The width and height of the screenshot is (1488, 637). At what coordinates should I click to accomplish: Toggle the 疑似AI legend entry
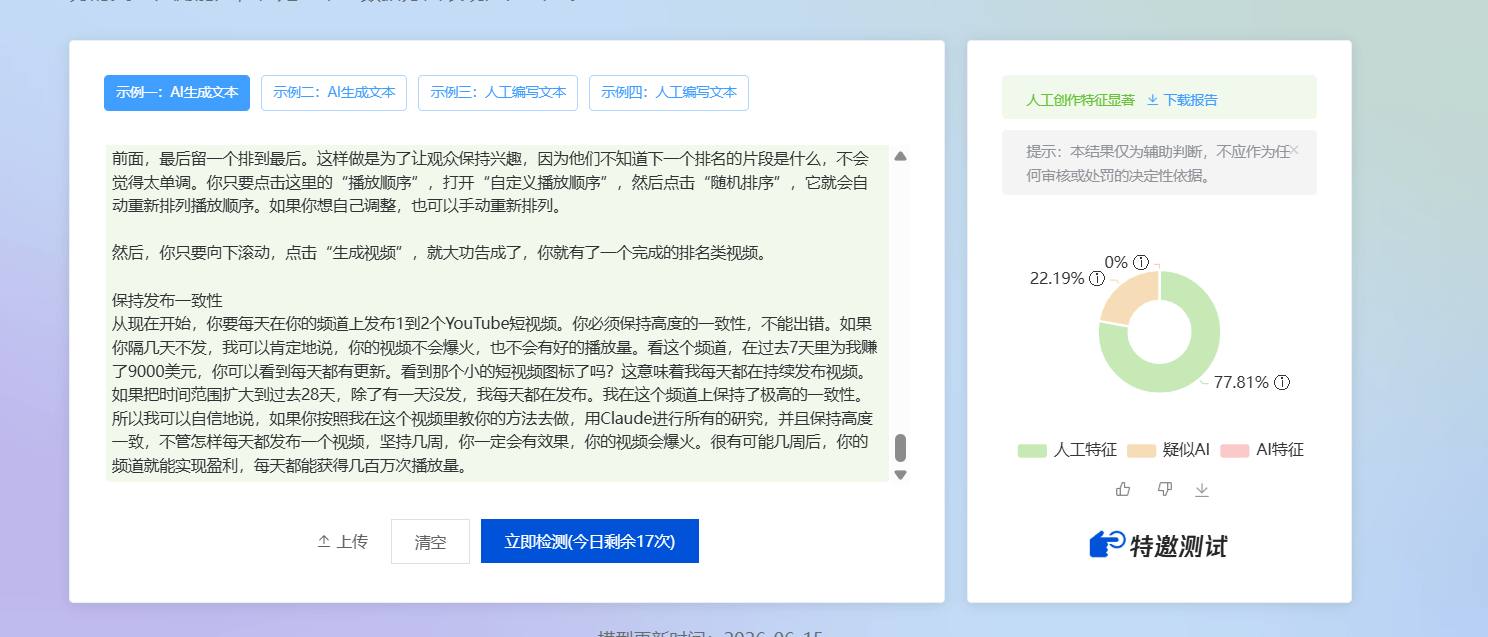point(1168,450)
